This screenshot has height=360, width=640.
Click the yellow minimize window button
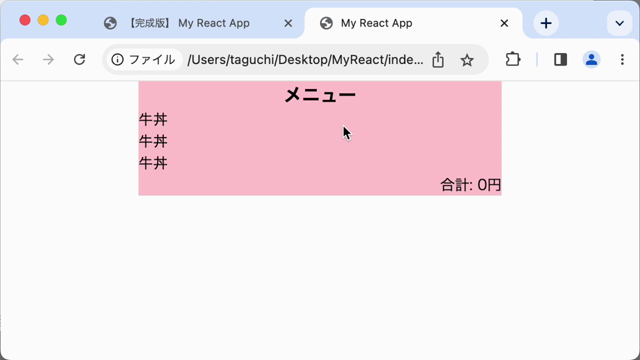[43, 20]
